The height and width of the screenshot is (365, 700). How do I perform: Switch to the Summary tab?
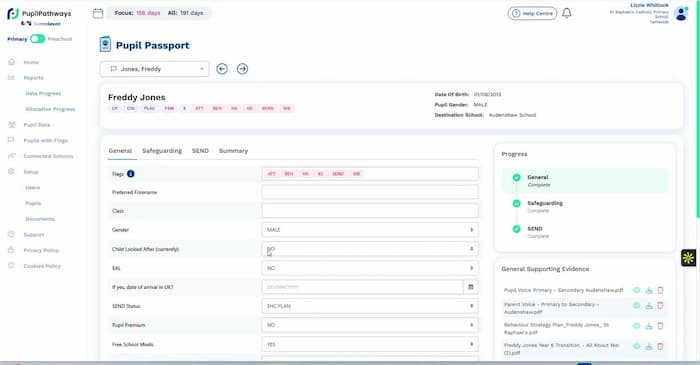pyautogui.click(x=233, y=151)
